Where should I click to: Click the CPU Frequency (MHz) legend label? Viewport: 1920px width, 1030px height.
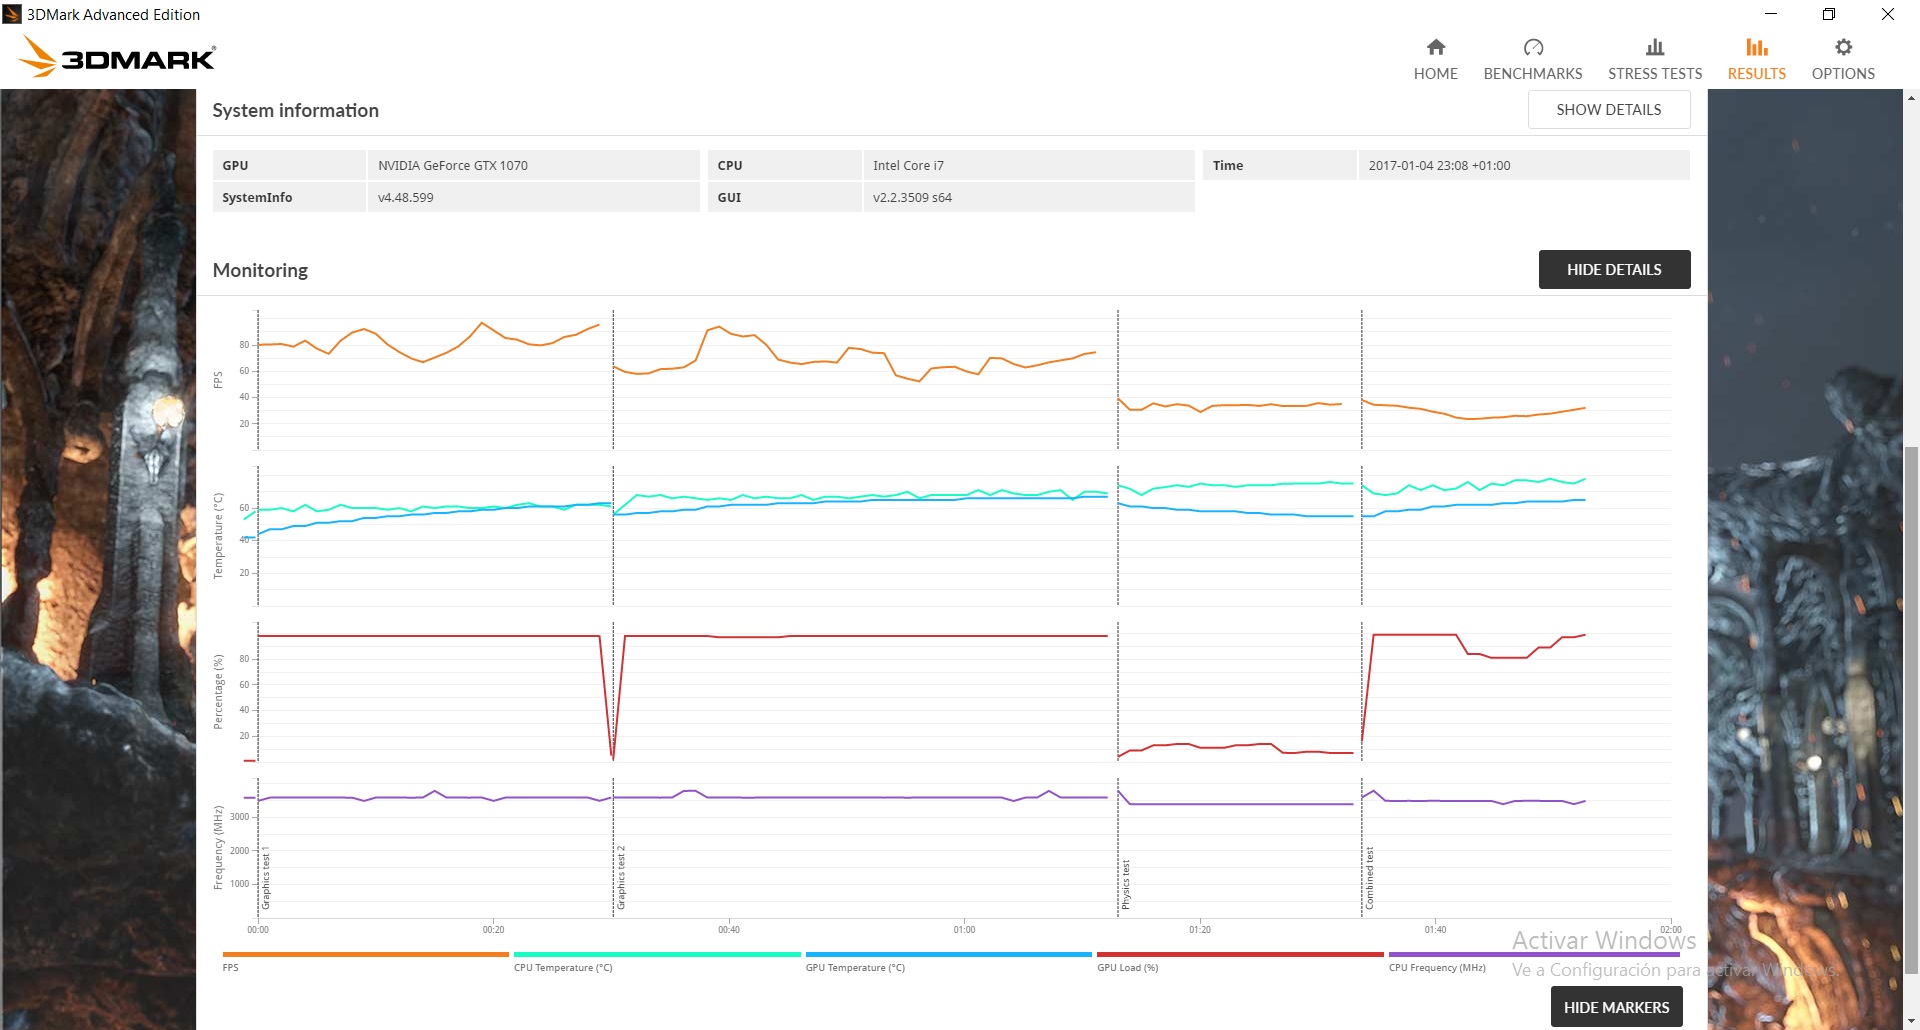(1437, 968)
